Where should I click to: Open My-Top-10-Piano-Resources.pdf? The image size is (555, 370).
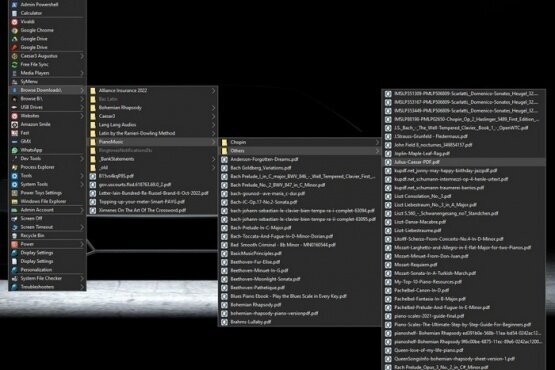[464, 282]
